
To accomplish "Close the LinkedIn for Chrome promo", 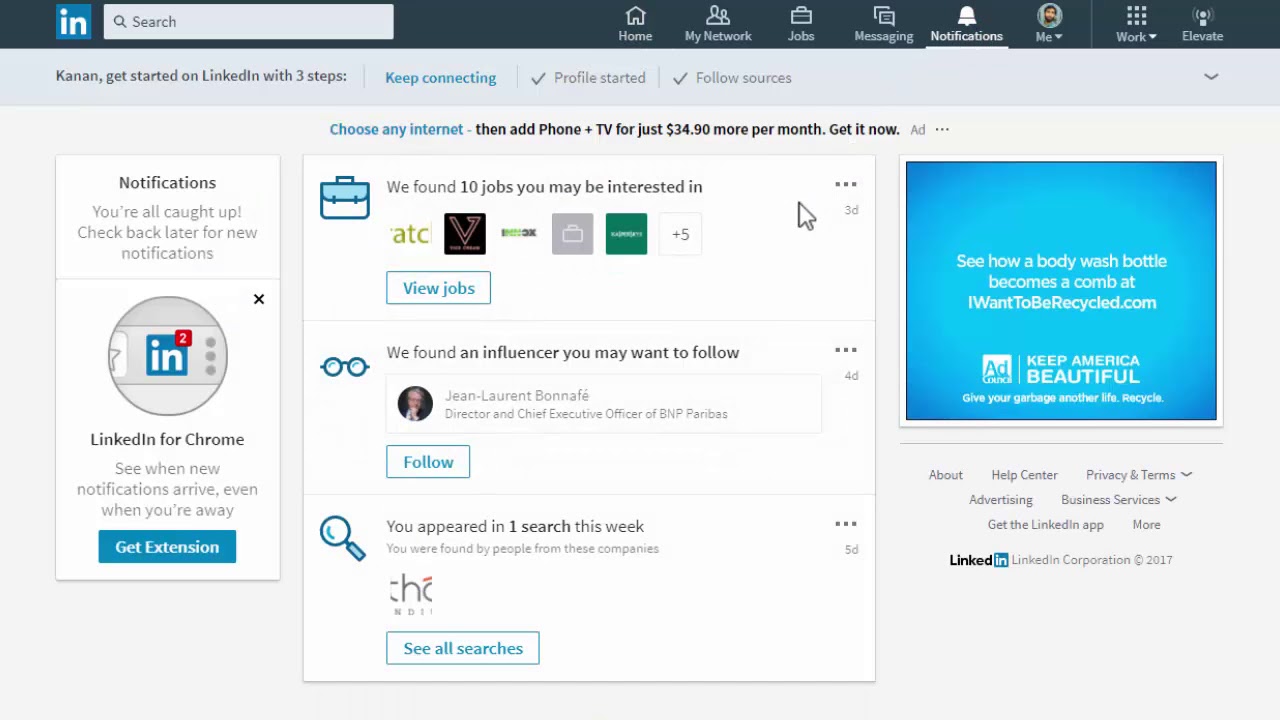I will 259,299.
